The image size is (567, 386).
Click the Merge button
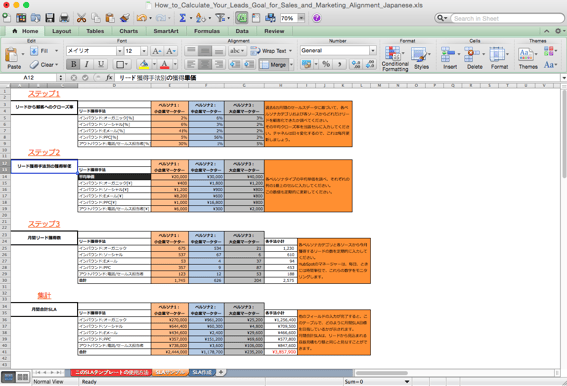tap(273, 65)
